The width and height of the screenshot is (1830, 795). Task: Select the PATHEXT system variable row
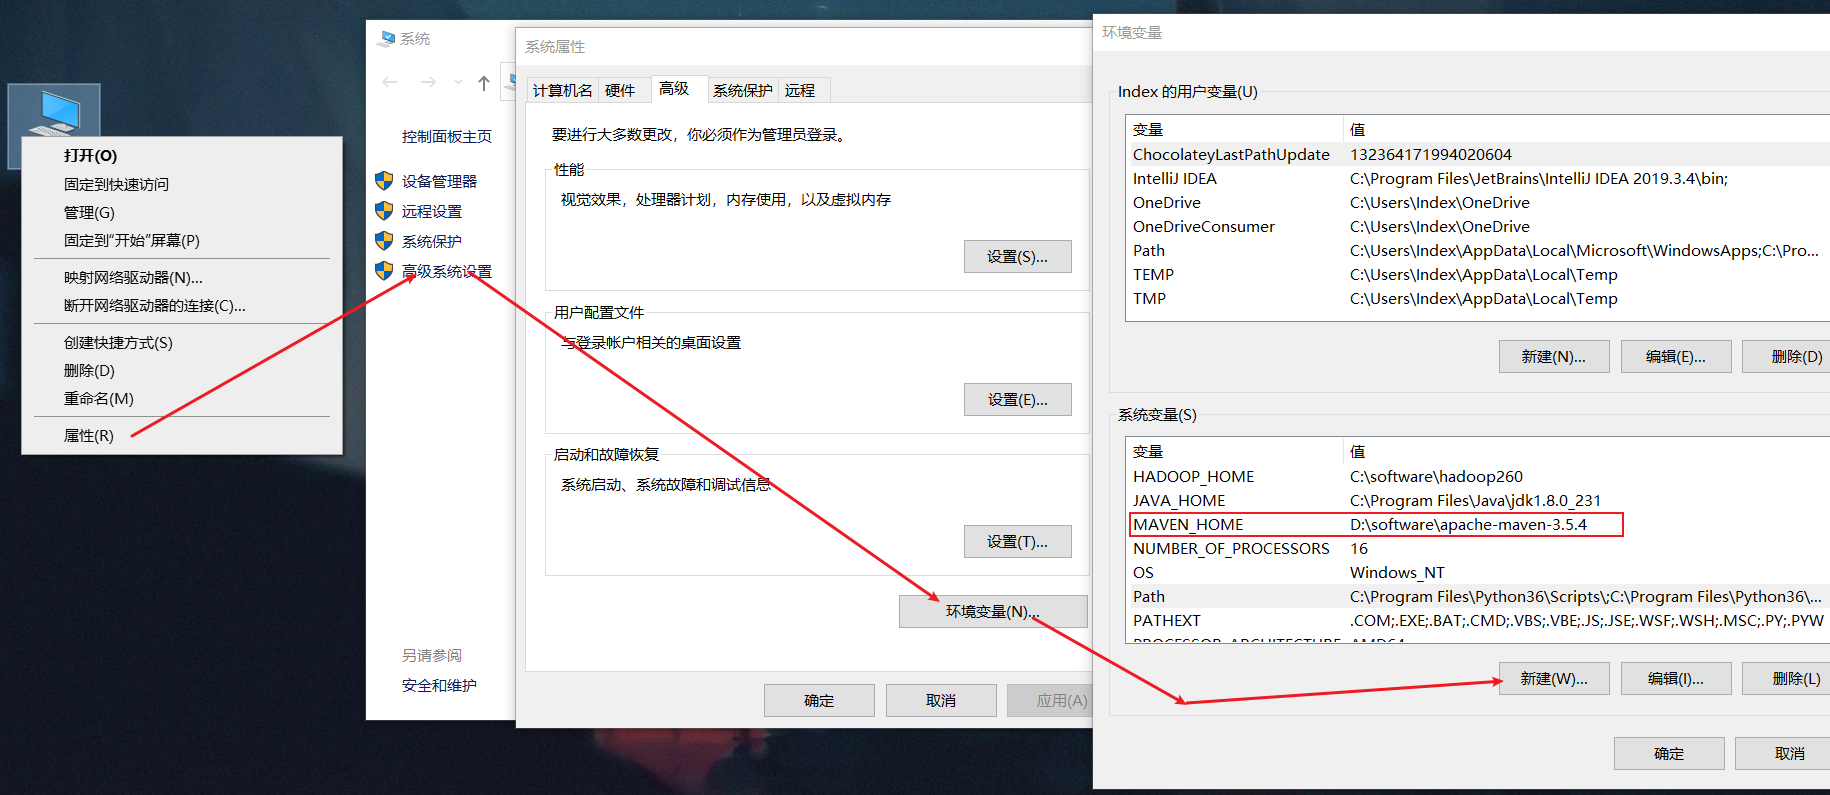[x=1478, y=620]
